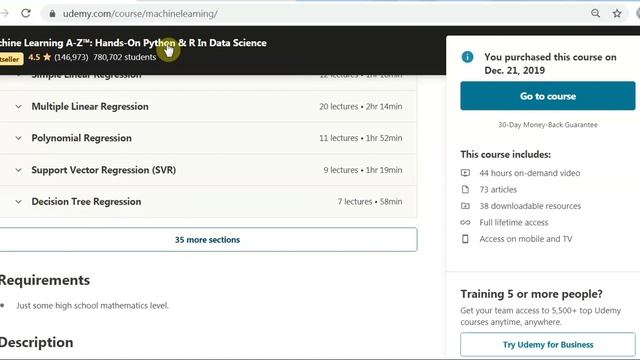Open the Multiple Linear Regression section title
Viewport: 640px width, 360px height.
pos(90,107)
